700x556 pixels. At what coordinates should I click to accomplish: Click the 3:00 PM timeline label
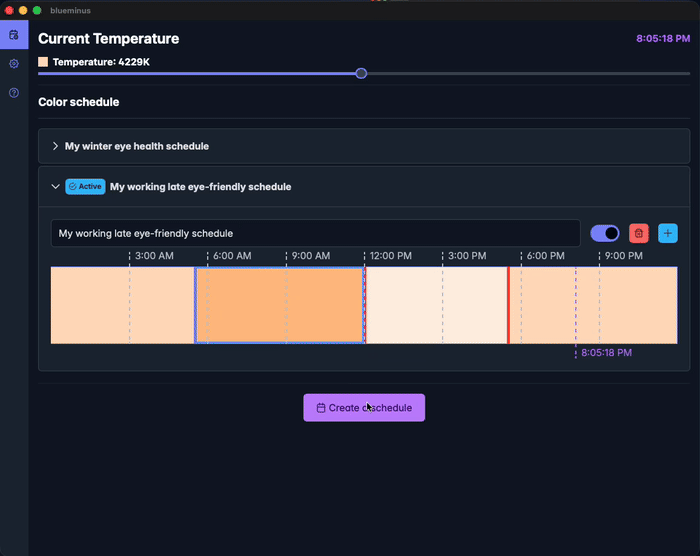point(467,256)
